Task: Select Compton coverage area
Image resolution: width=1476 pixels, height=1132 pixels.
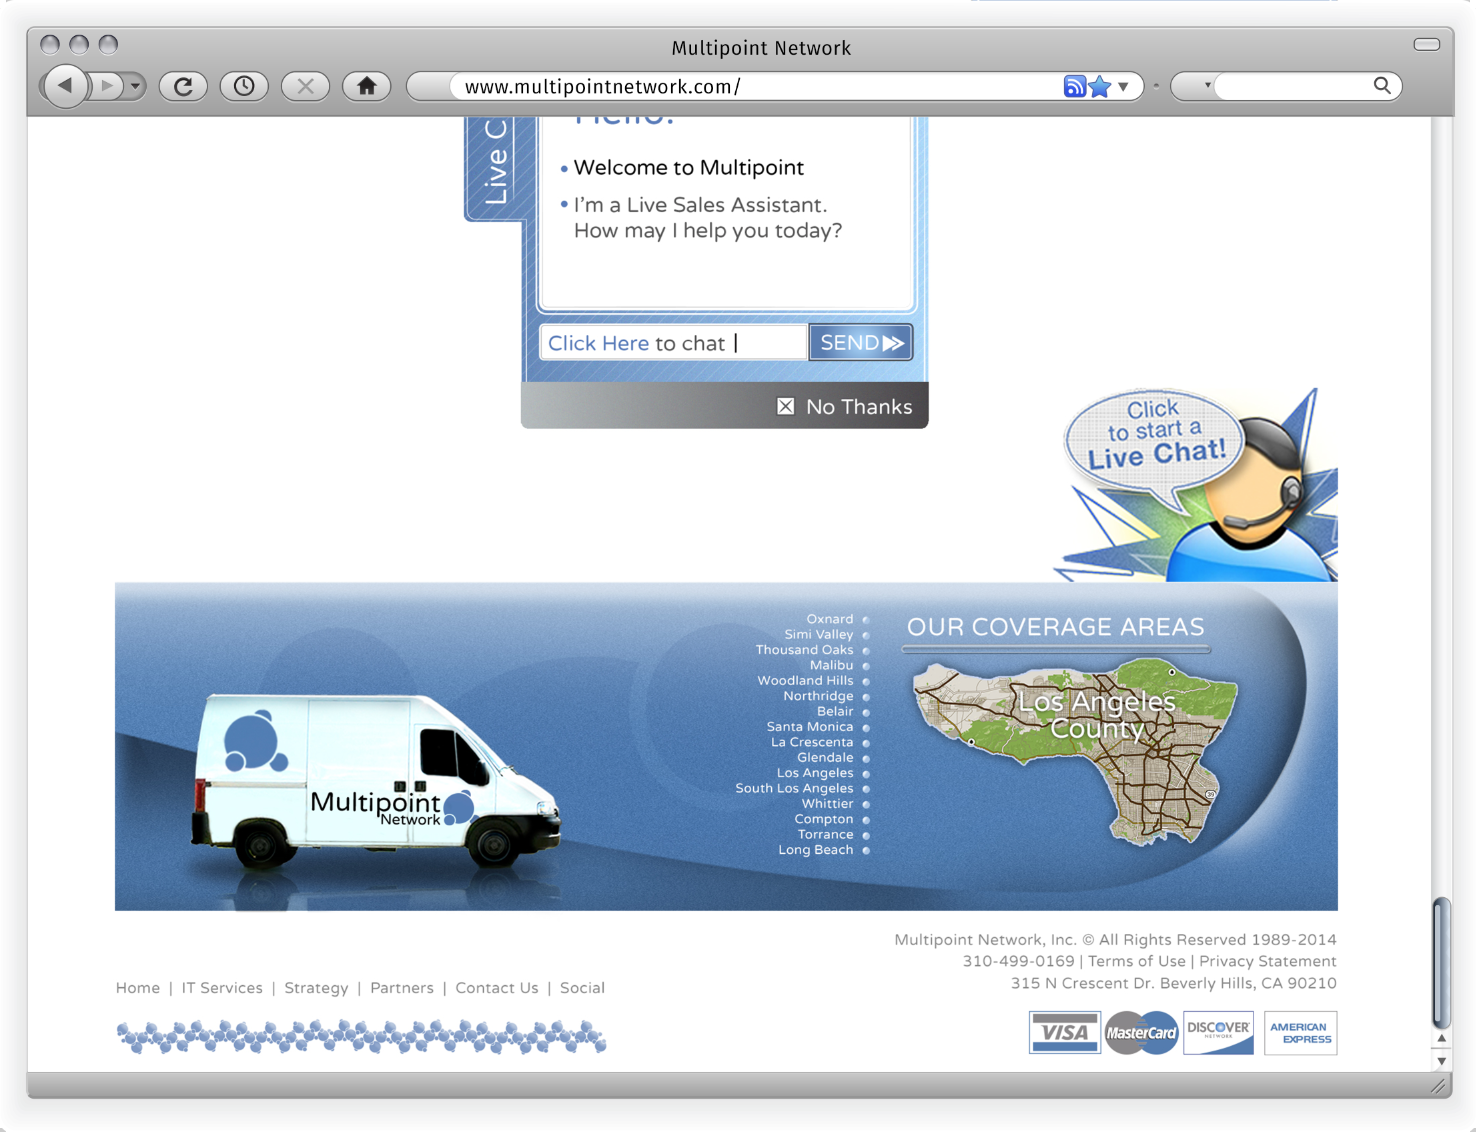Action: (824, 819)
